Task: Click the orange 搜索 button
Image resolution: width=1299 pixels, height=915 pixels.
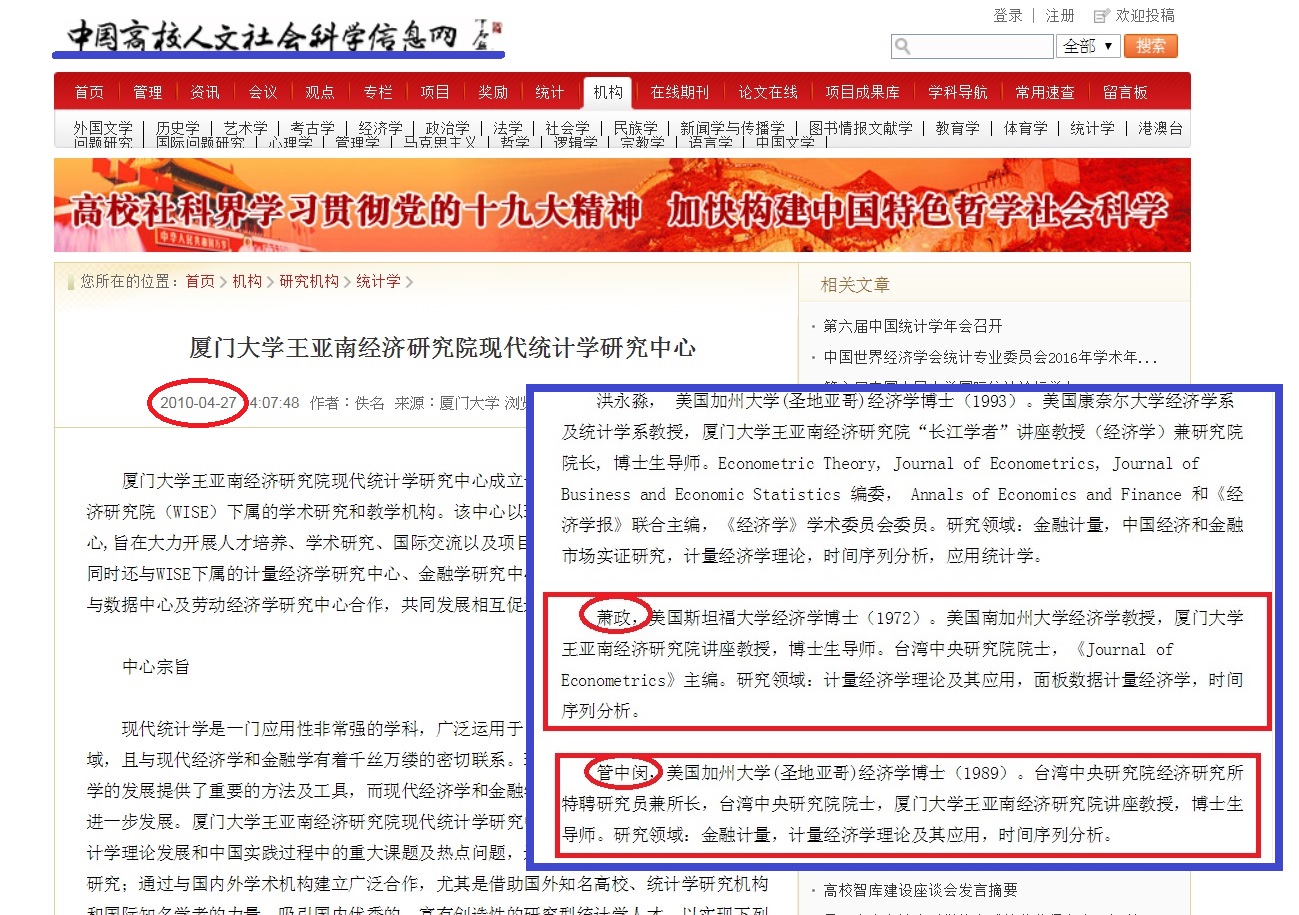Action: point(1151,46)
